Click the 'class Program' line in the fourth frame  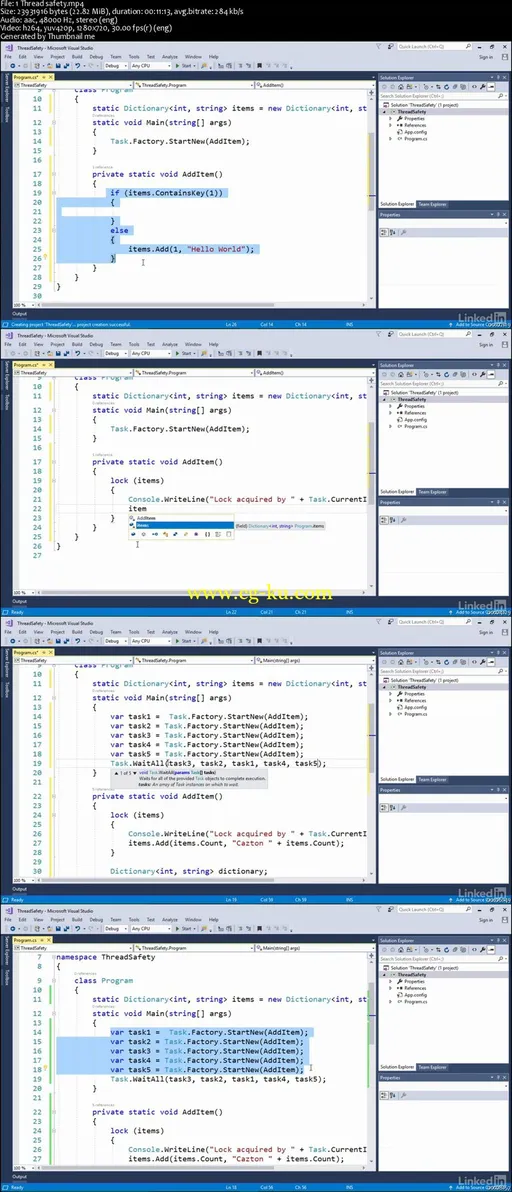tap(103, 981)
